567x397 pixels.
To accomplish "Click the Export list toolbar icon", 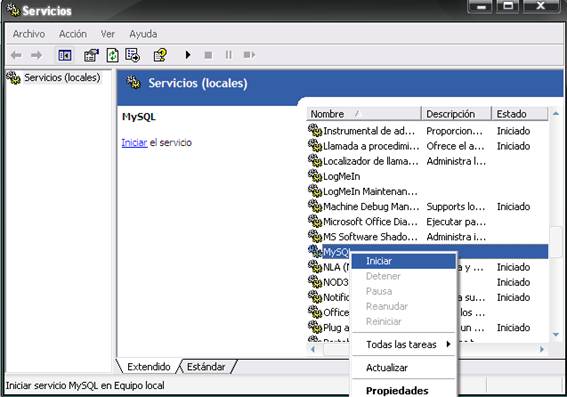I will [x=132, y=55].
